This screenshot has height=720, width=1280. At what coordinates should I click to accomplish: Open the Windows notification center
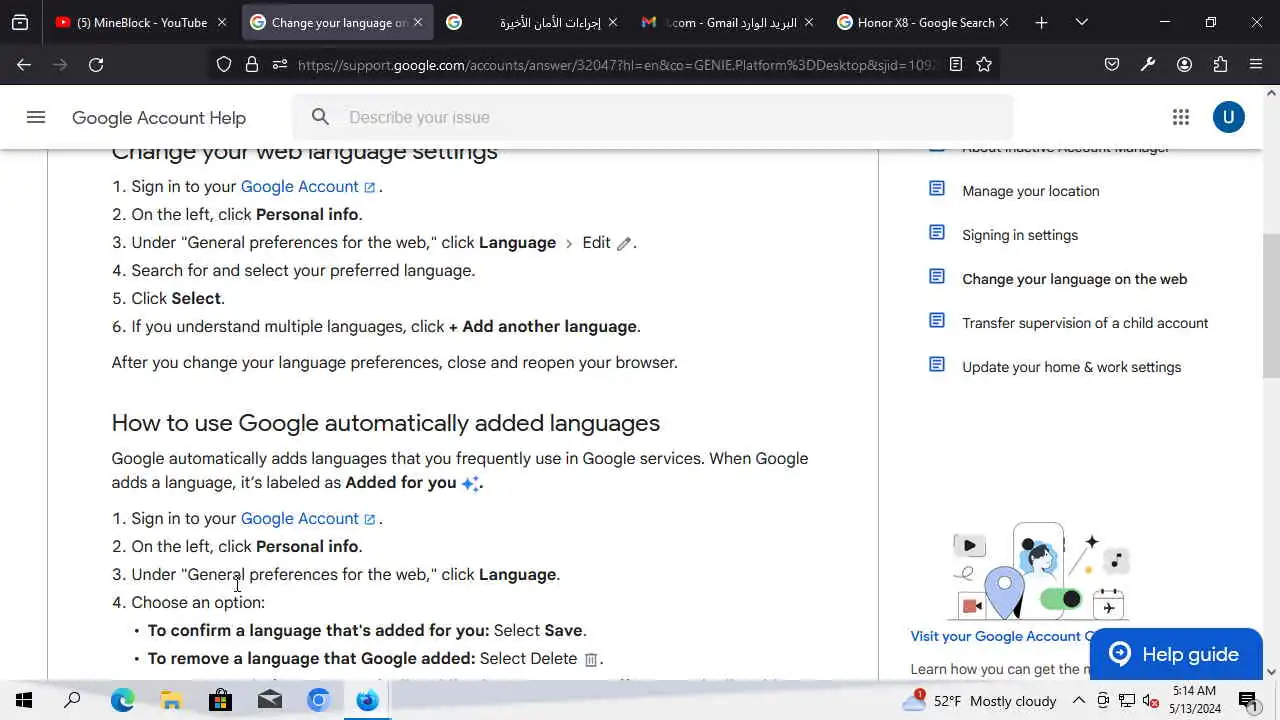(1248, 700)
